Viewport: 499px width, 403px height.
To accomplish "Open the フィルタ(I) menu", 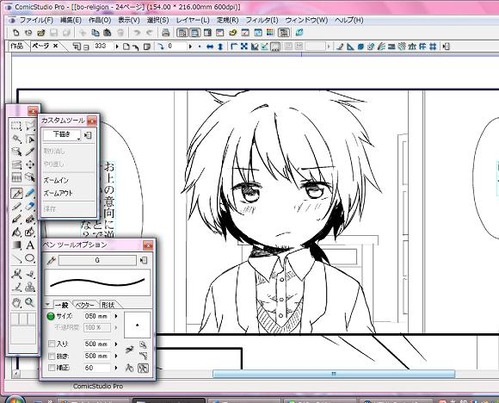I will (262, 20).
